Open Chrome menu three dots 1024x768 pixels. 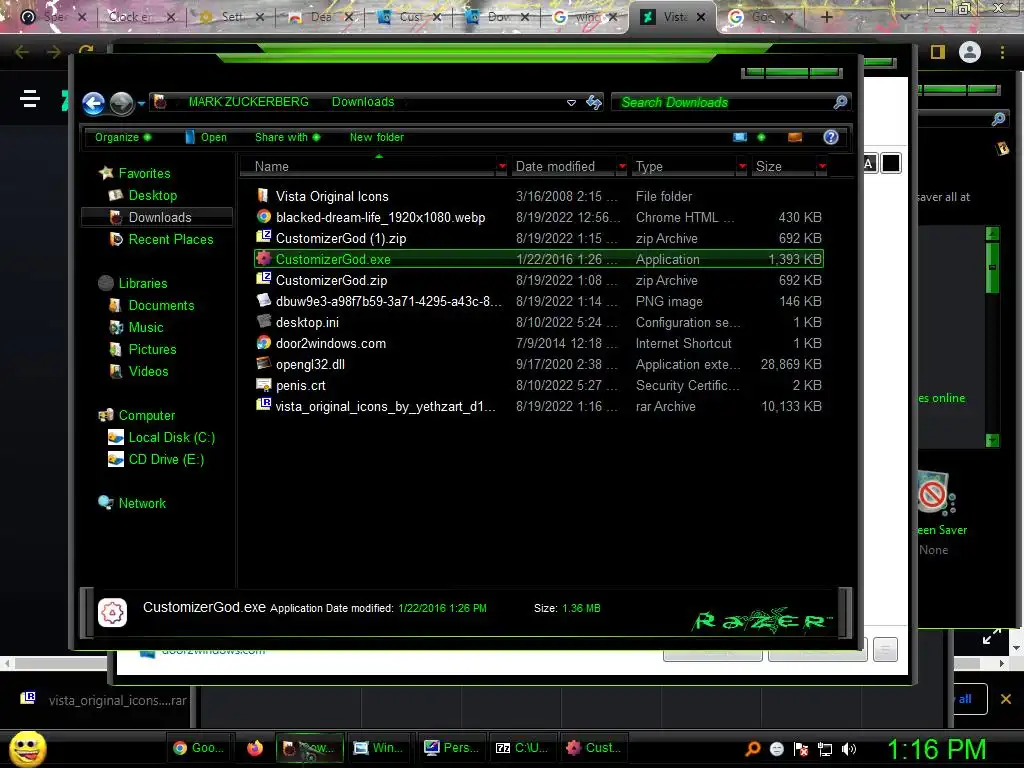click(x=1002, y=52)
